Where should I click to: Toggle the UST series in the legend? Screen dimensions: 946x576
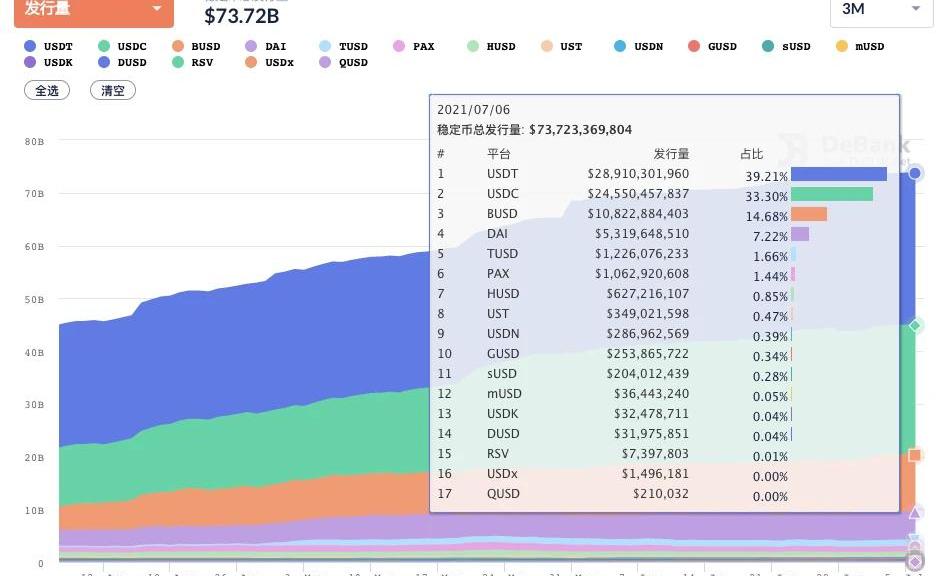[x=562, y=46]
